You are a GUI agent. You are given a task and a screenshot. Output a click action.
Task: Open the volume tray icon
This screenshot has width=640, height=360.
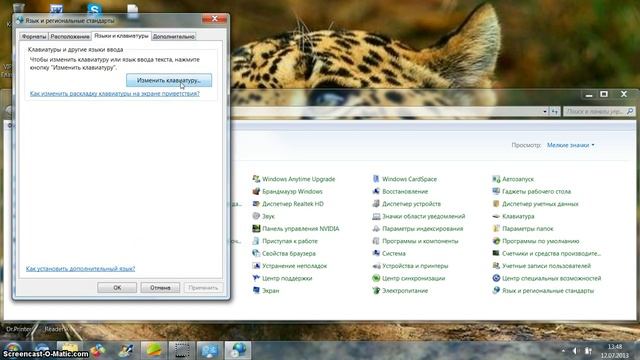coord(575,351)
